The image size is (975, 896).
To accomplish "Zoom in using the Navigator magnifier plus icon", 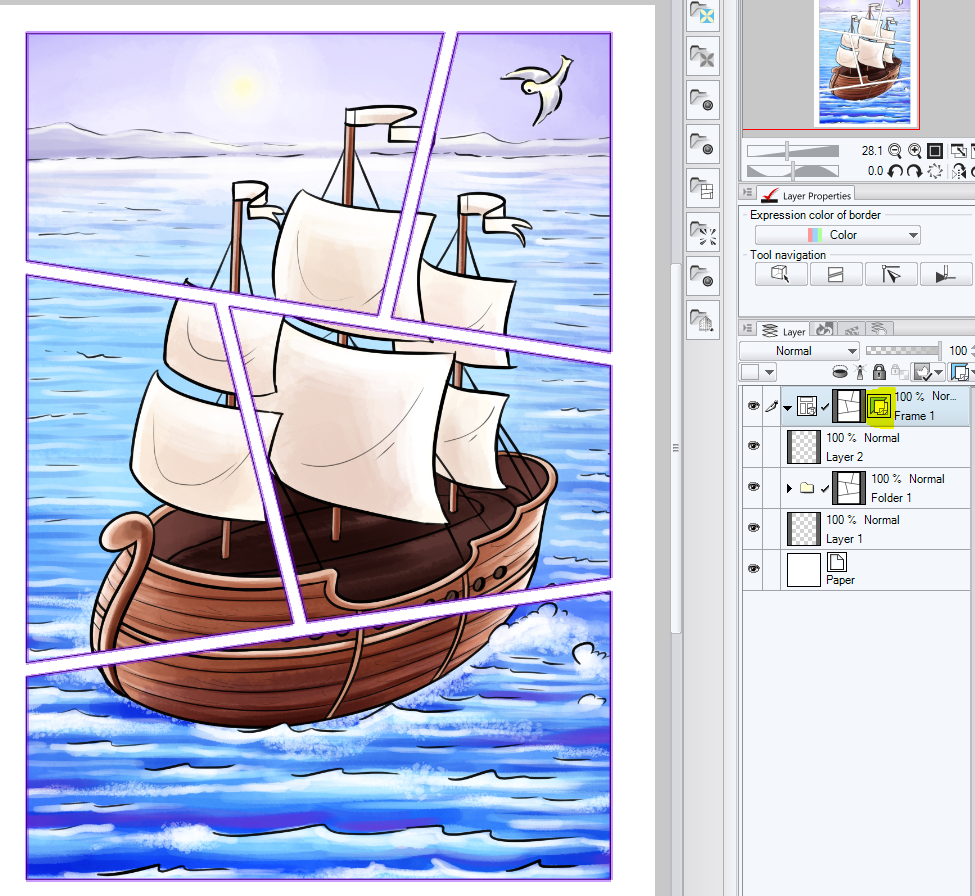I will pos(915,150).
